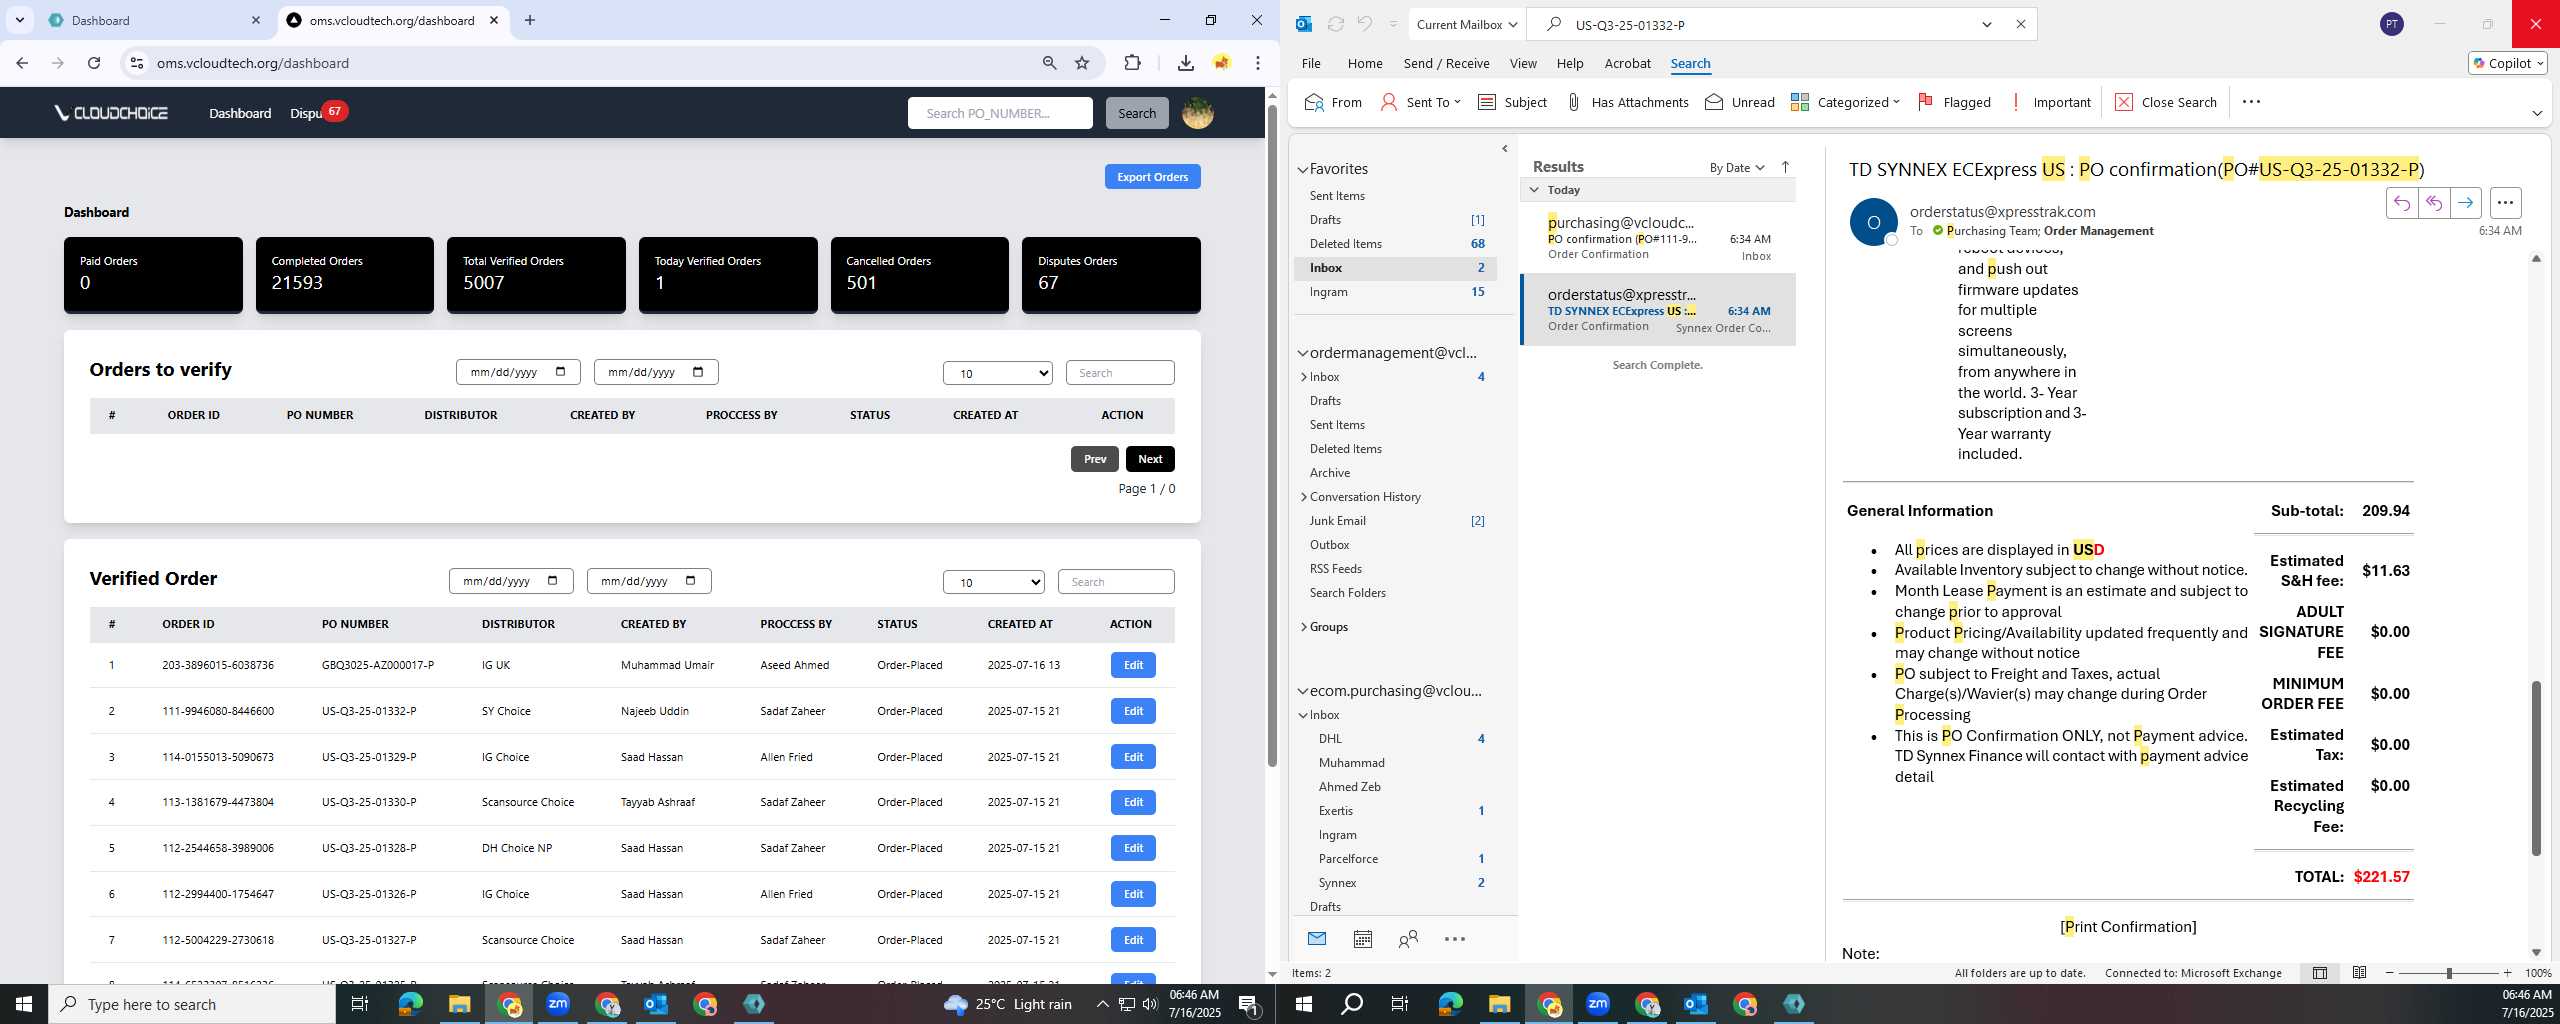Viewport: 2560px width, 1024px height.
Task: Forward the TD SYNNEX email
Action: click(x=2465, y=203)
